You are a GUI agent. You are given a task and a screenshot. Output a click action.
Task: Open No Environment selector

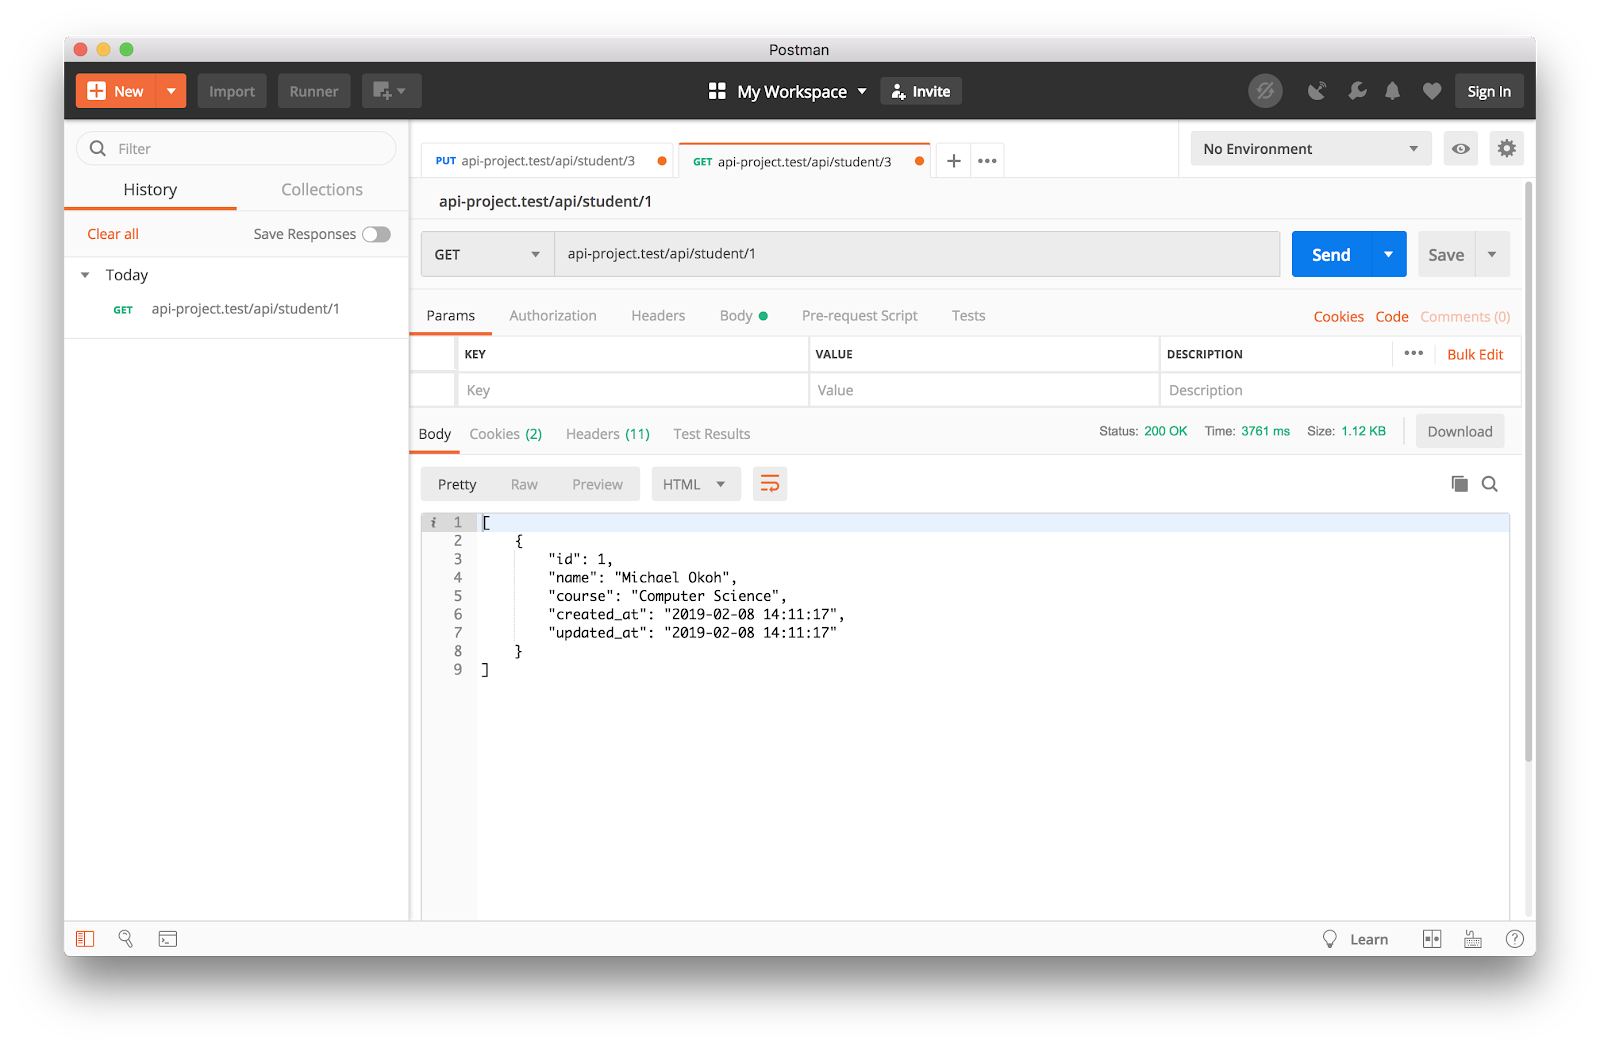(x=1311, y=149)
